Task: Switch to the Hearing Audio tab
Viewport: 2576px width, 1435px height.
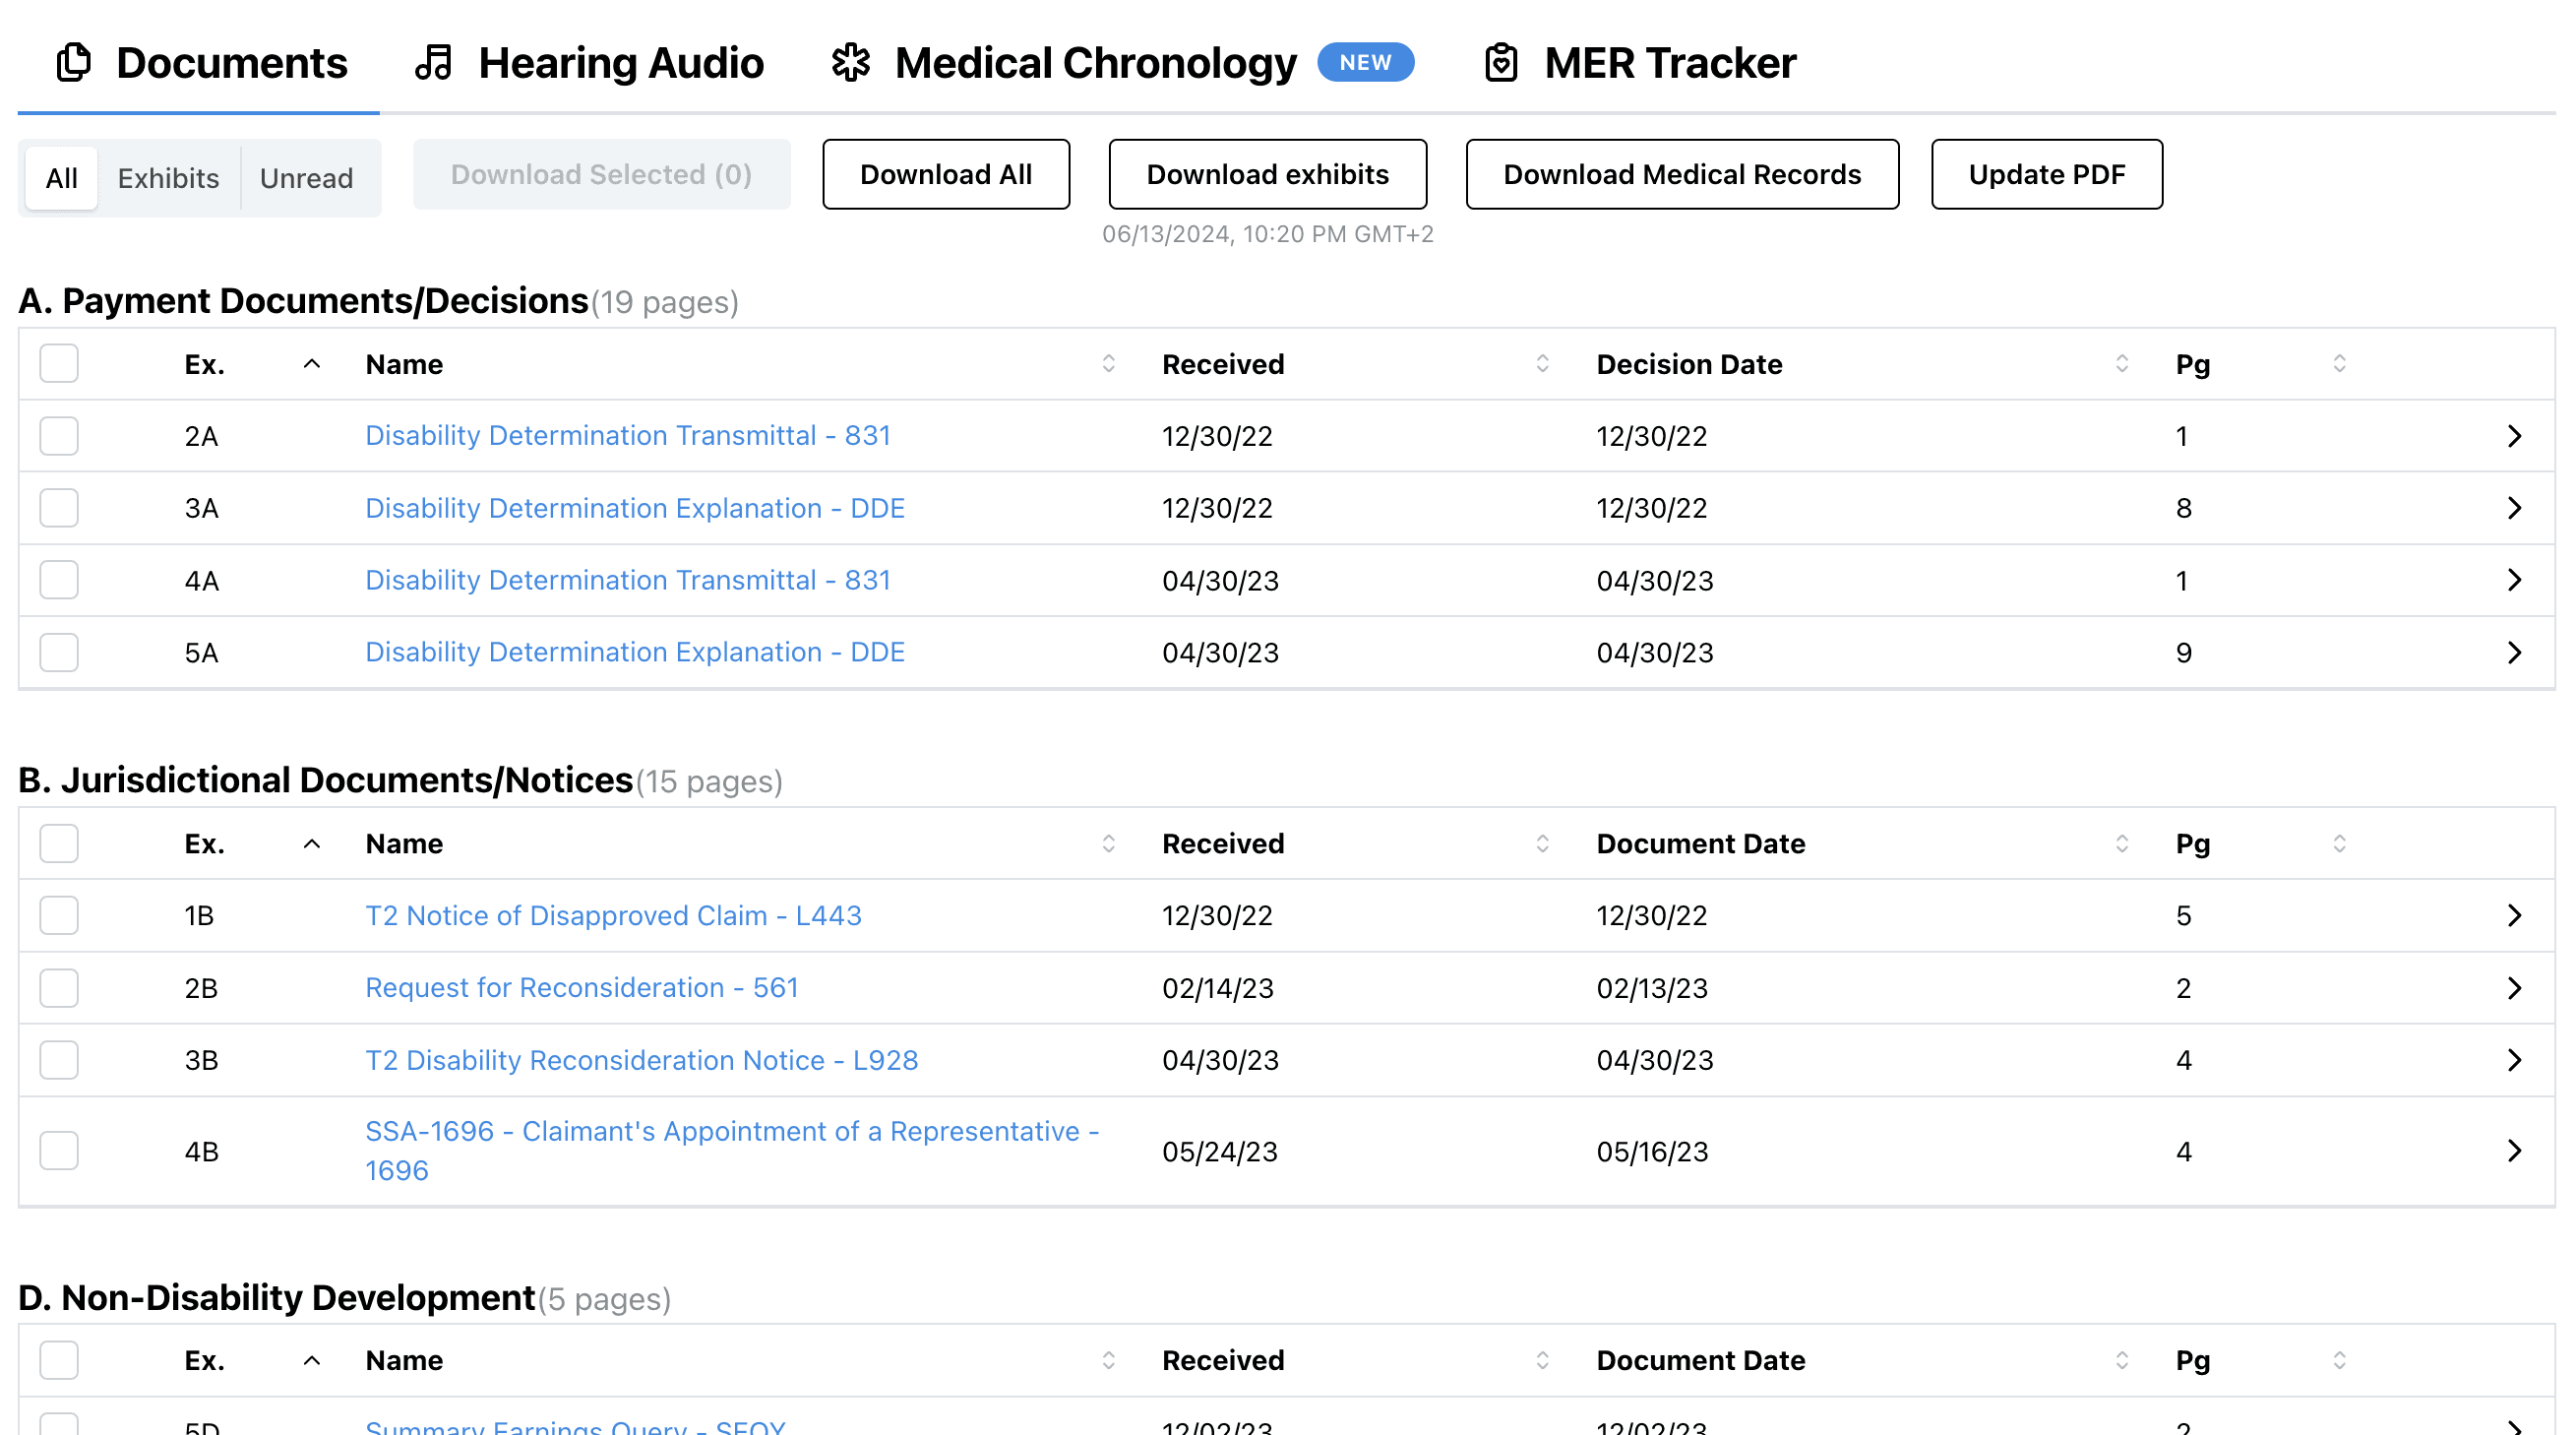Action: point(620,63)
